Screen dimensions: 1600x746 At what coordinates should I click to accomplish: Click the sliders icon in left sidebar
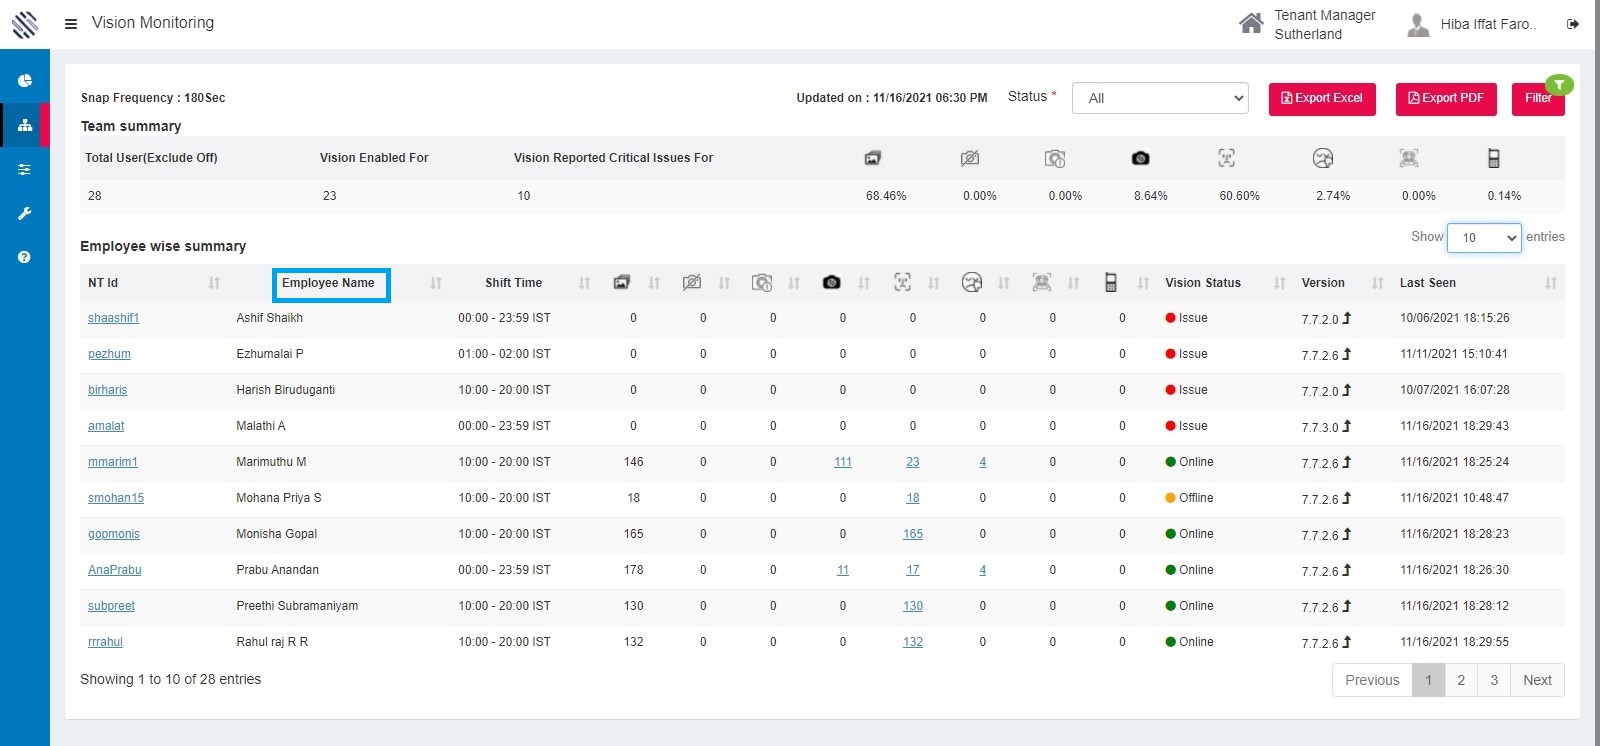pyautogui.click(x=25, y=170)
